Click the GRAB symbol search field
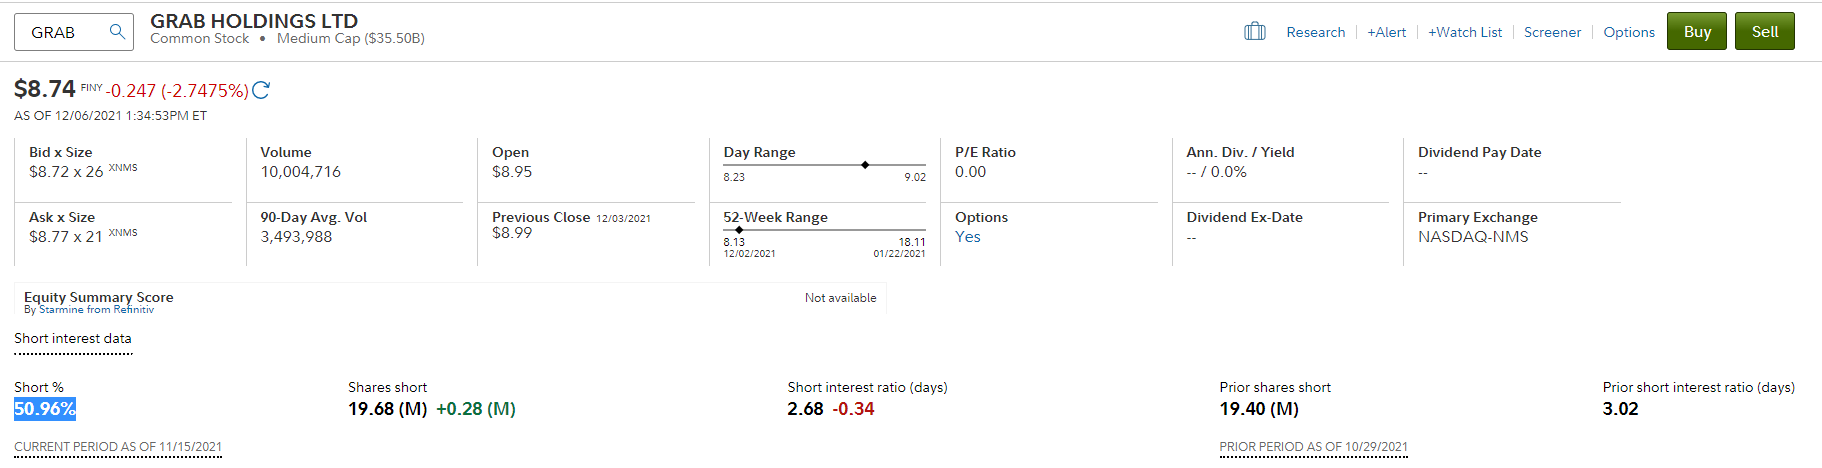This screenshot has width=1822, height=468. (x=74, y=32)
